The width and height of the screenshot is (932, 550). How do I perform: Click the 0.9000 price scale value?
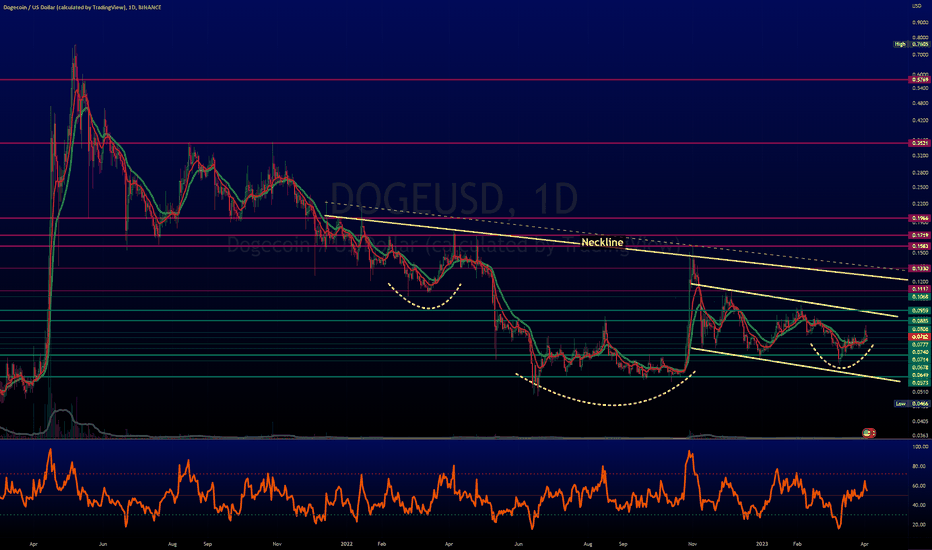[920, 23]
